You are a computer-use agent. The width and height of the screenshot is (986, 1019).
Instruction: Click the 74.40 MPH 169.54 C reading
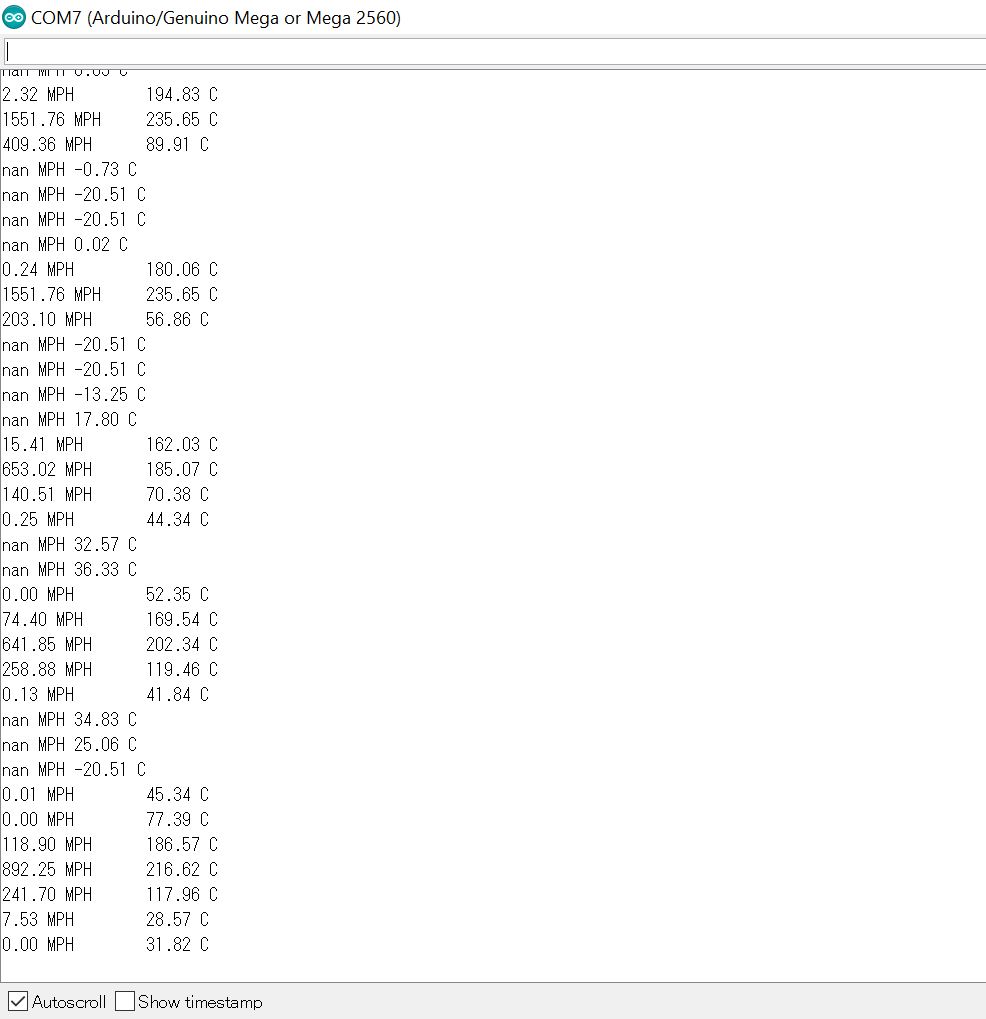(110, 619)
